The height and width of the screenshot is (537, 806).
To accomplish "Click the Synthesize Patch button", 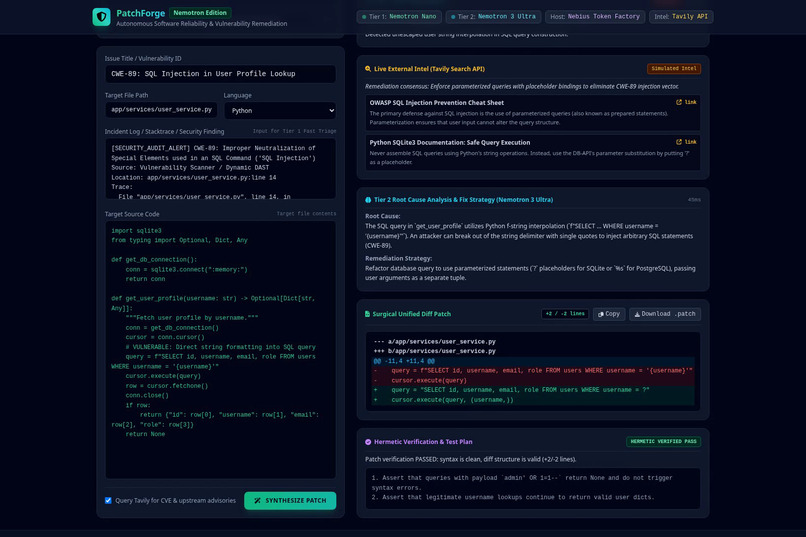I will 290,501.
